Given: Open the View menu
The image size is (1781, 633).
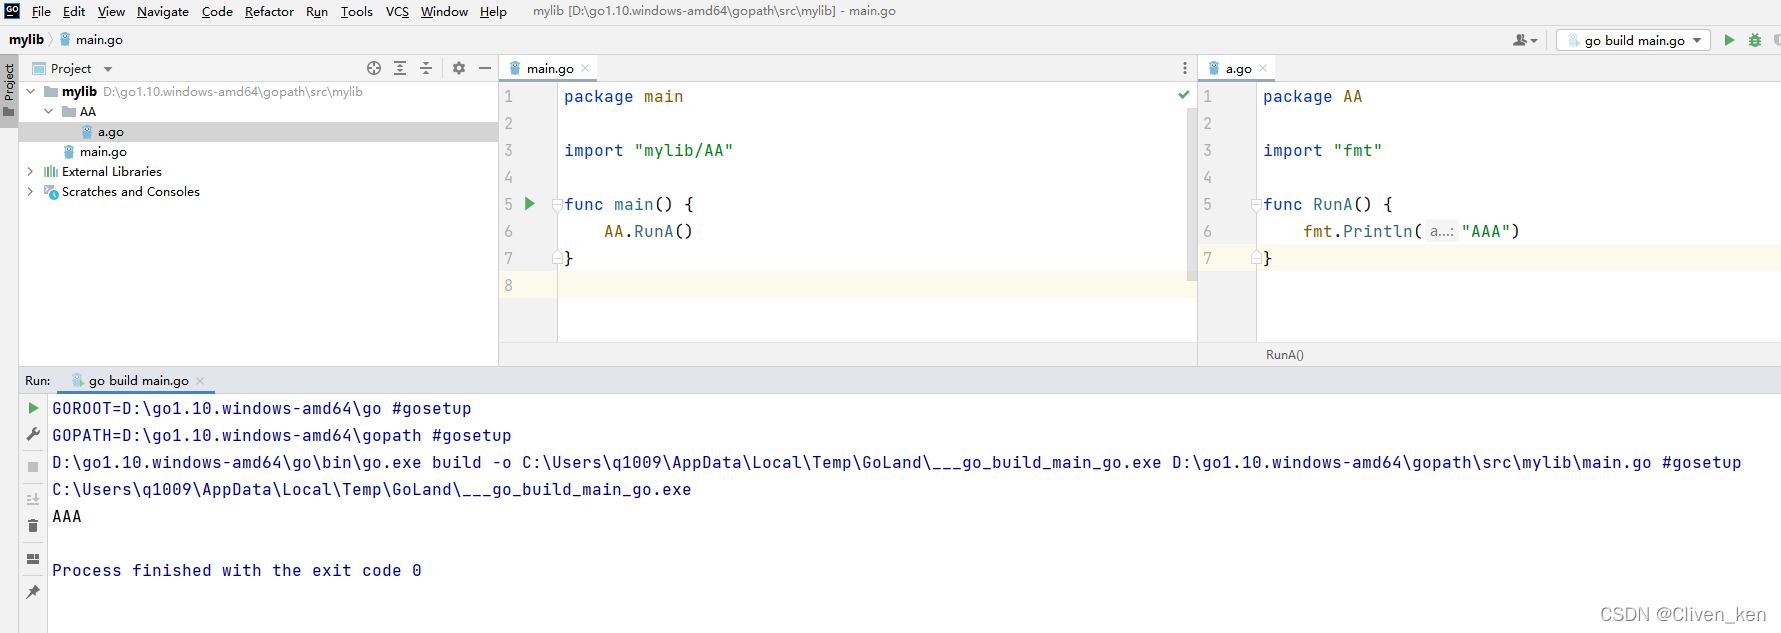Looking at the screenshot, I should pyautogui.click(x=111, y=11).
